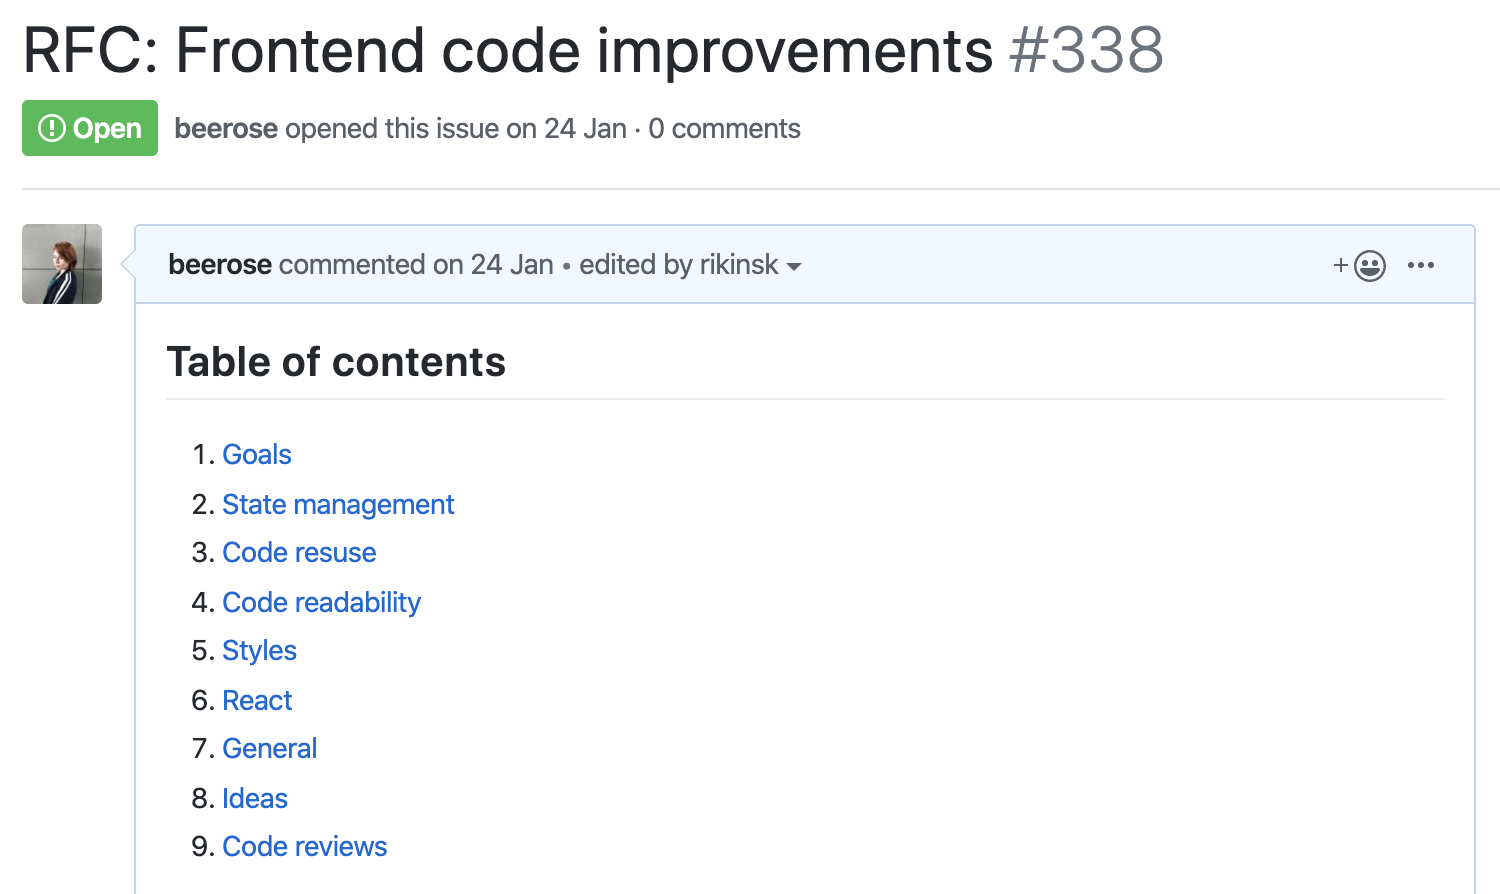Jump to State management section
Screen dimensions: 1500x894
click(x=338, y=505)
